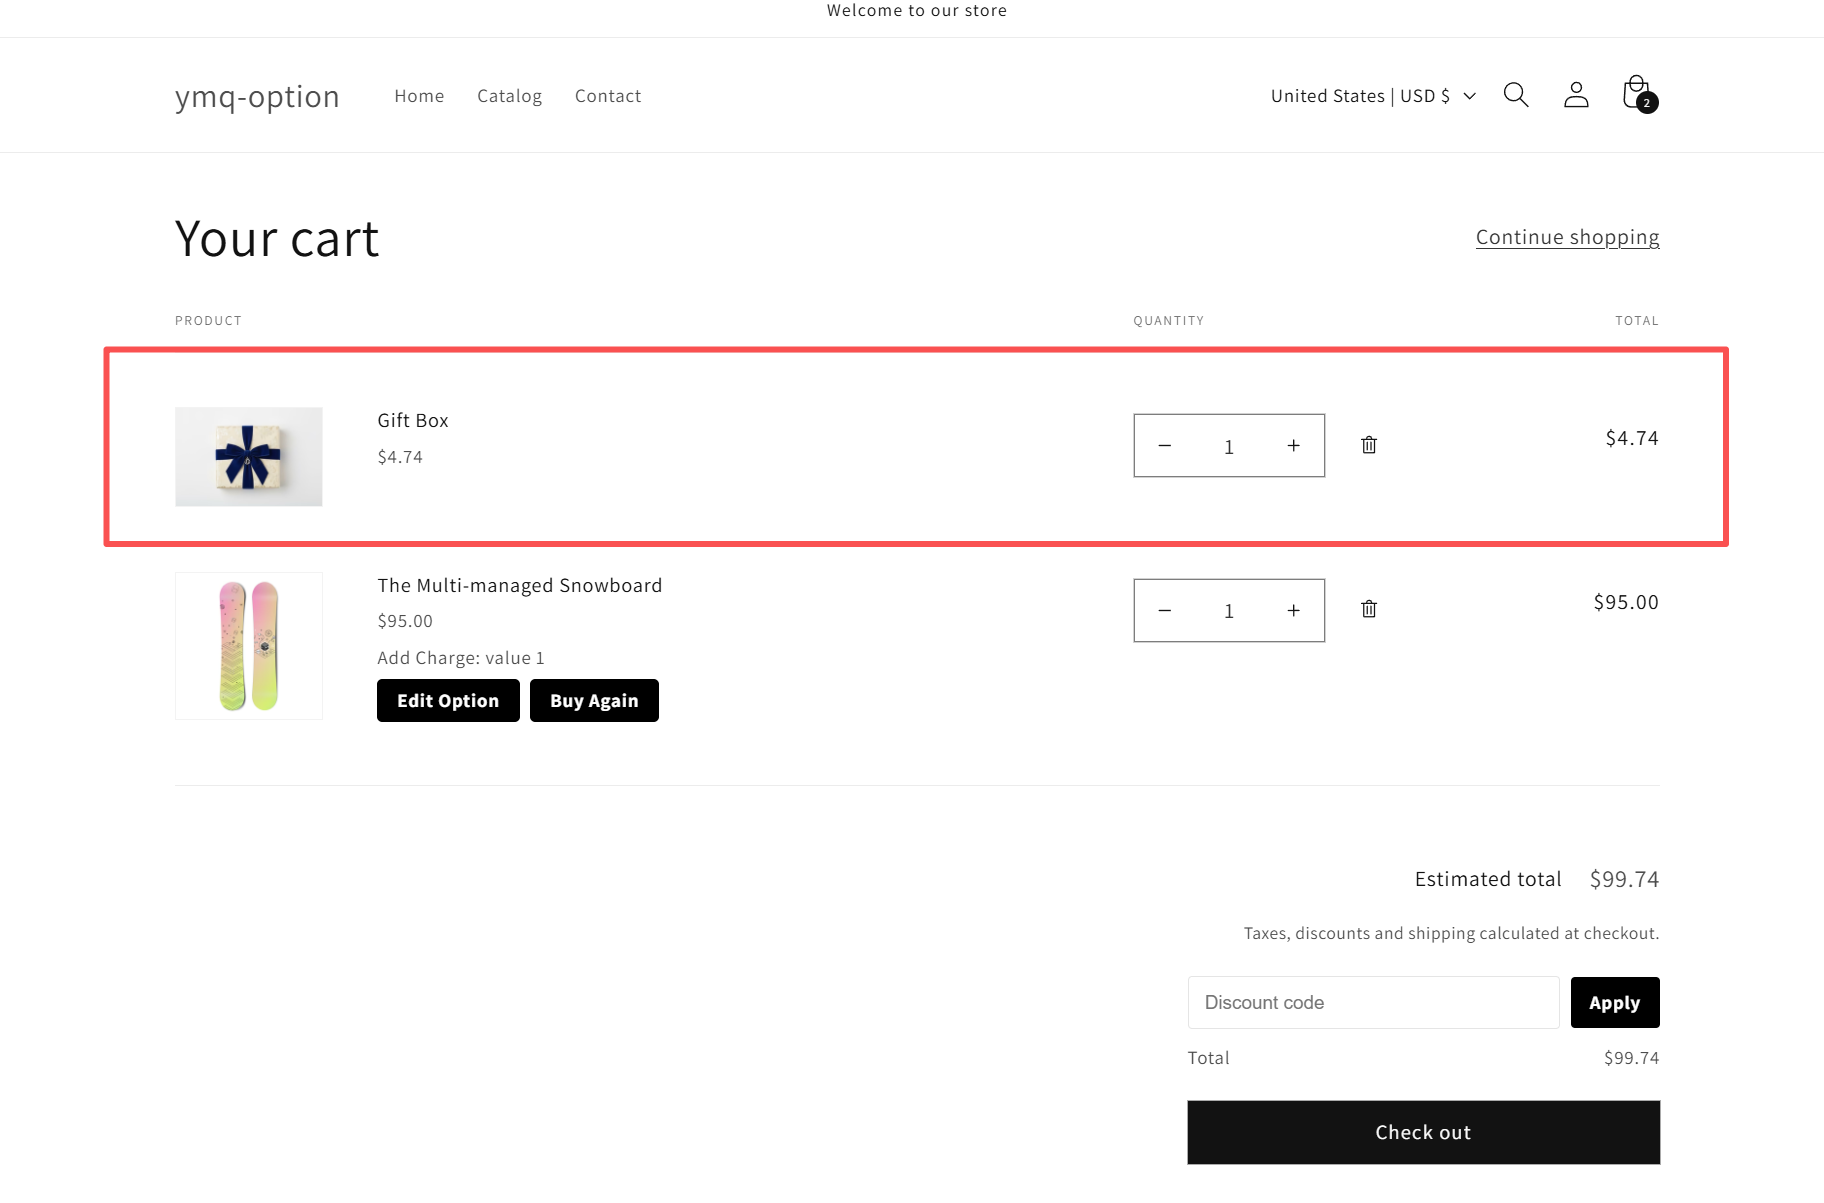Open the Catalog menu item
The height and width of the screenshot is (1203, 1824).
[x=509, y=96]
